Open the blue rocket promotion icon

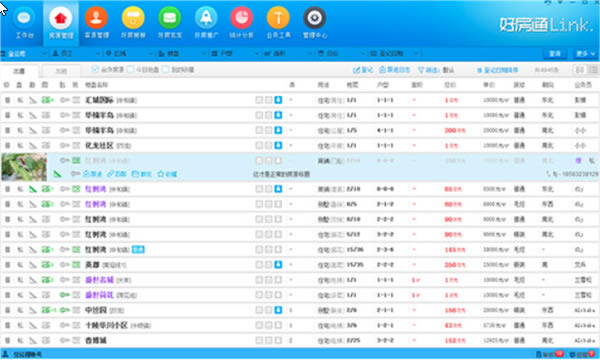click(x=206, y=23)
